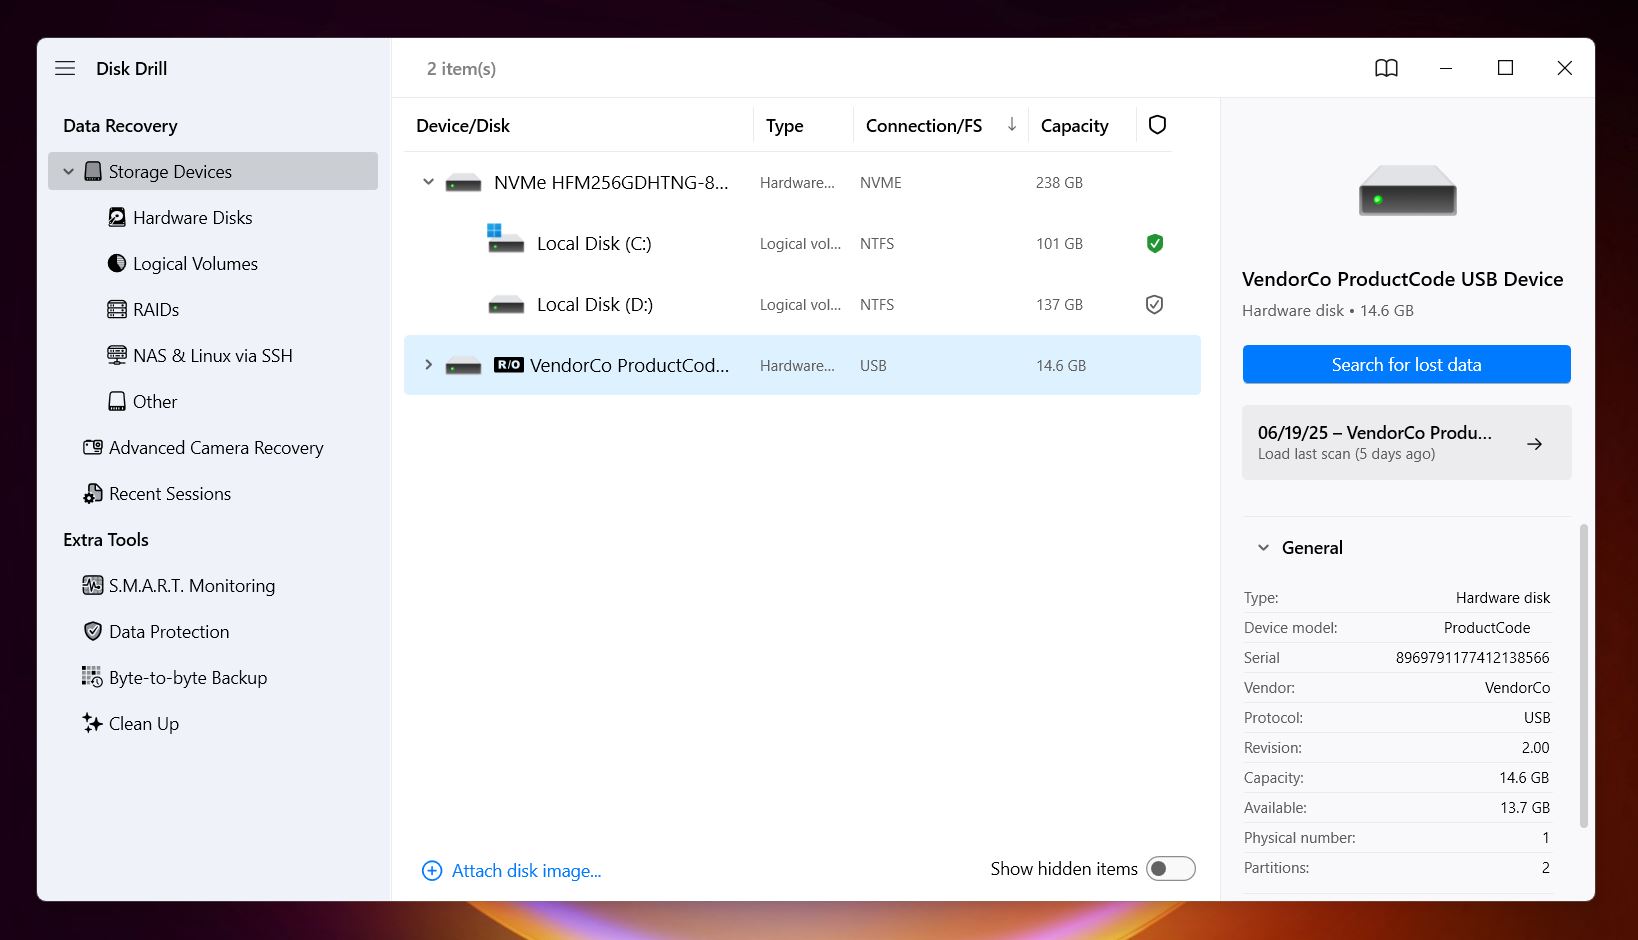The height and width of the screenshot is (940, 1638).
Task: Select the Local Disk (D:) row
Action: 802,304
